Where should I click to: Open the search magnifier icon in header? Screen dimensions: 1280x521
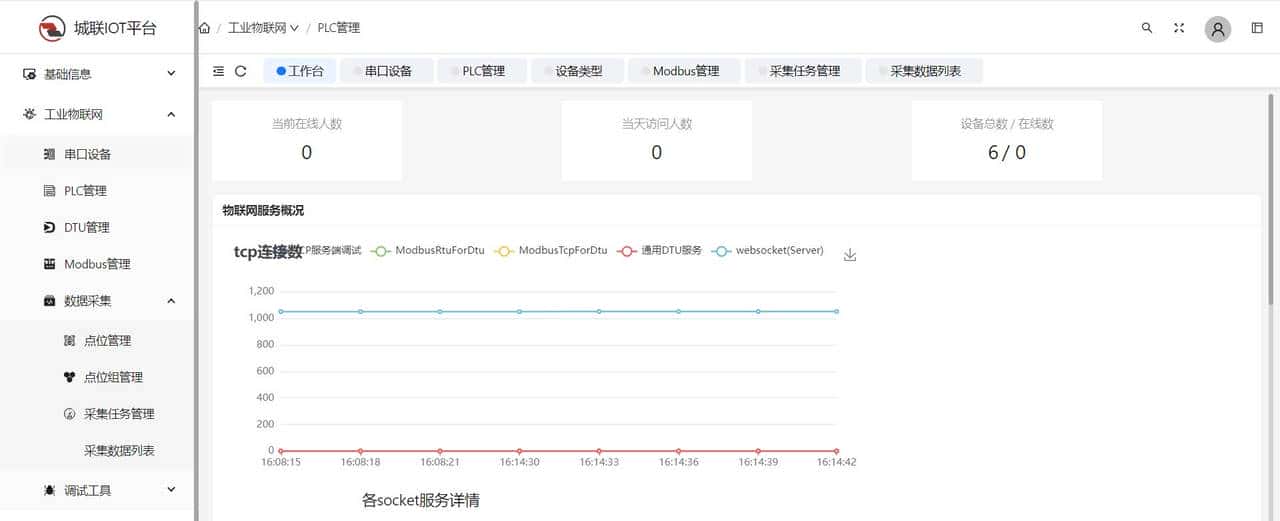click(1147, 28)
